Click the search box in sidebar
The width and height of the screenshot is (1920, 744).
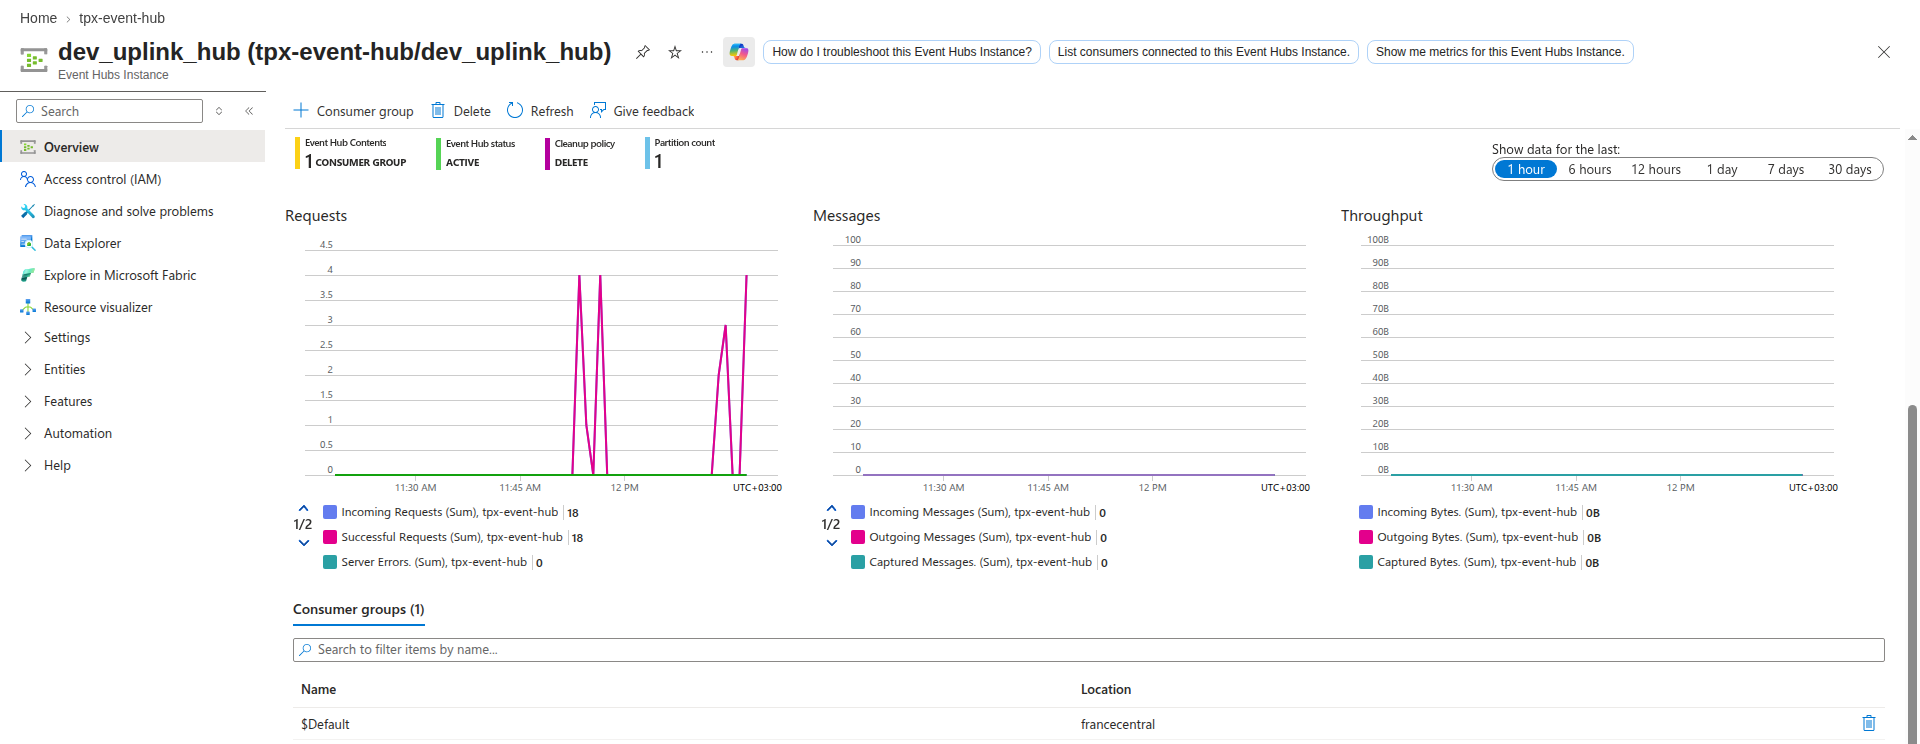[110, 111]
